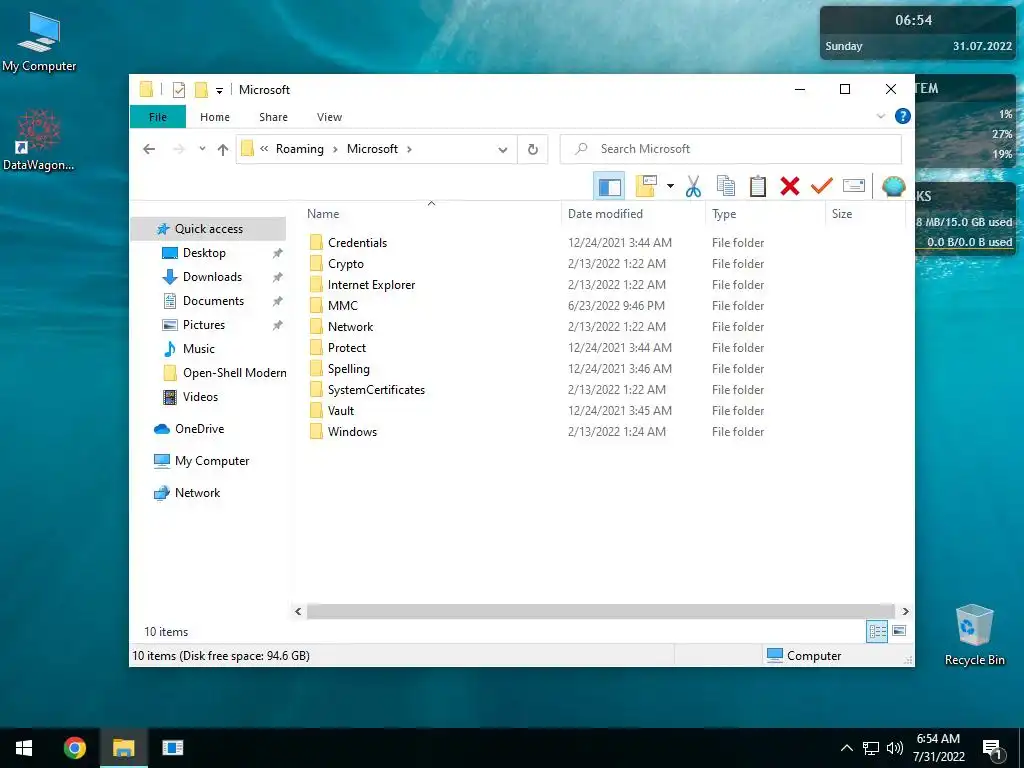Screen dimensions: 1024x768
Task: Click the Copy icon in toolbar
Action: coord(726,186)
